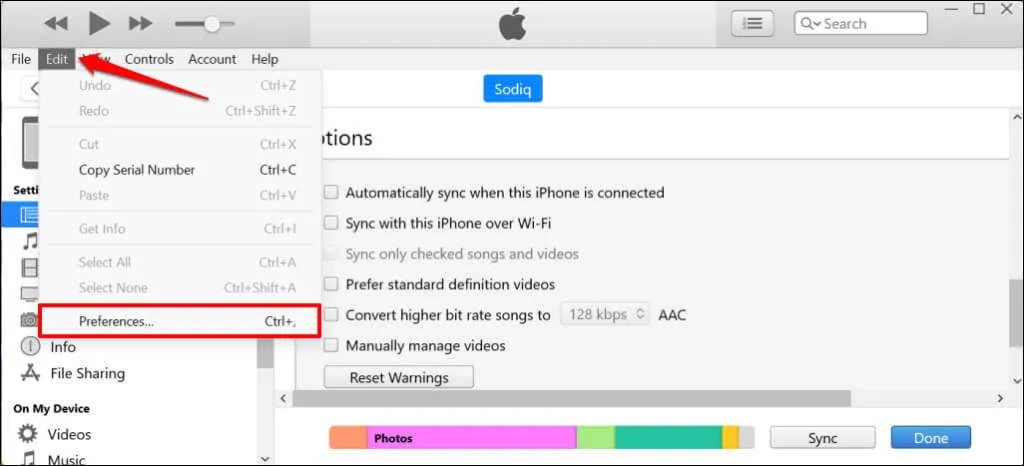The image size is (1024, 466).
Task: Adjust the volume slider knob
Action: [x=211, y=23]
